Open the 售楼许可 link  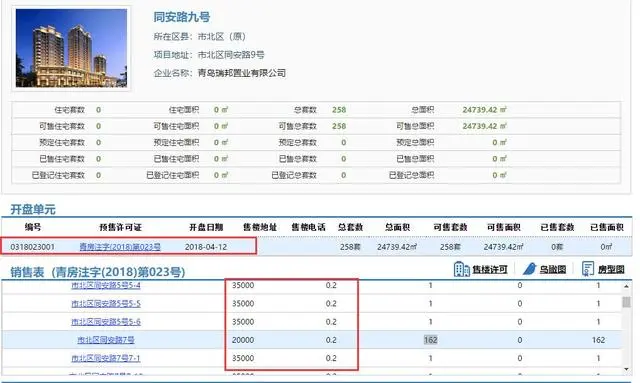tap(490, 269)
